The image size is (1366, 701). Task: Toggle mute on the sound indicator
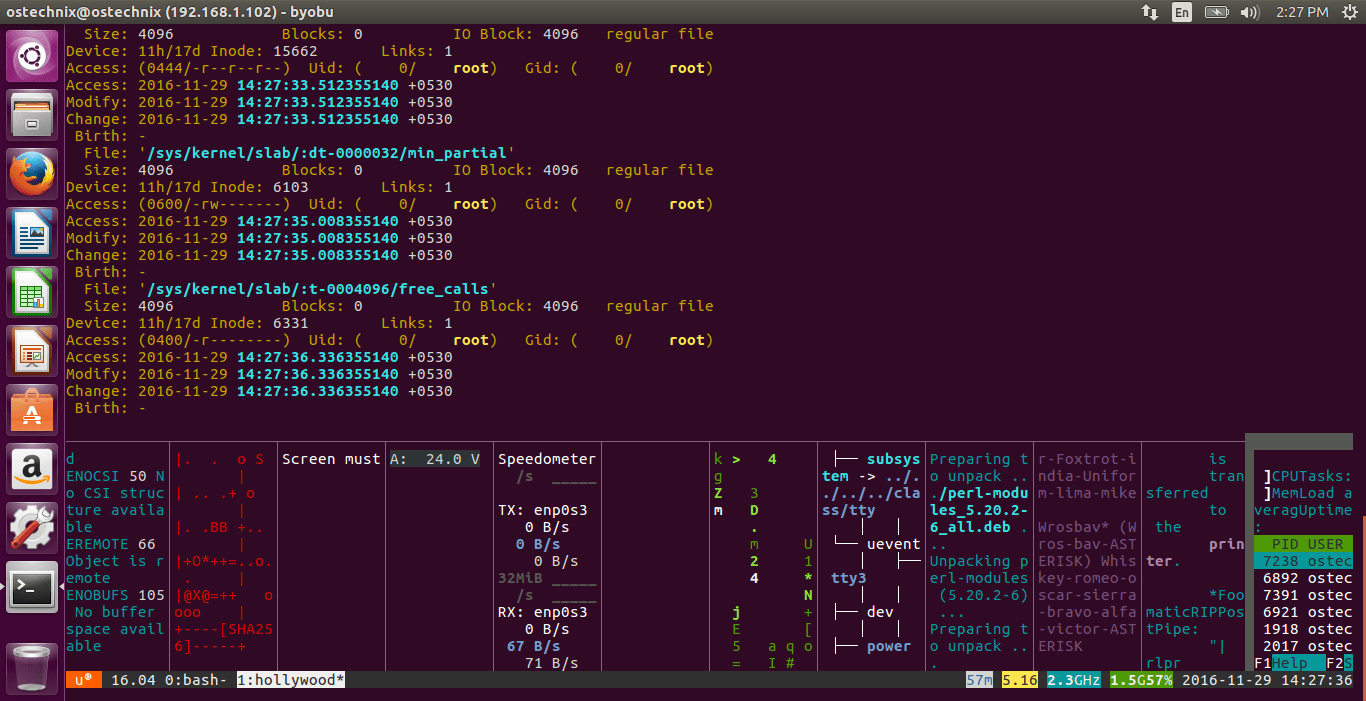tap(1250, 12)
